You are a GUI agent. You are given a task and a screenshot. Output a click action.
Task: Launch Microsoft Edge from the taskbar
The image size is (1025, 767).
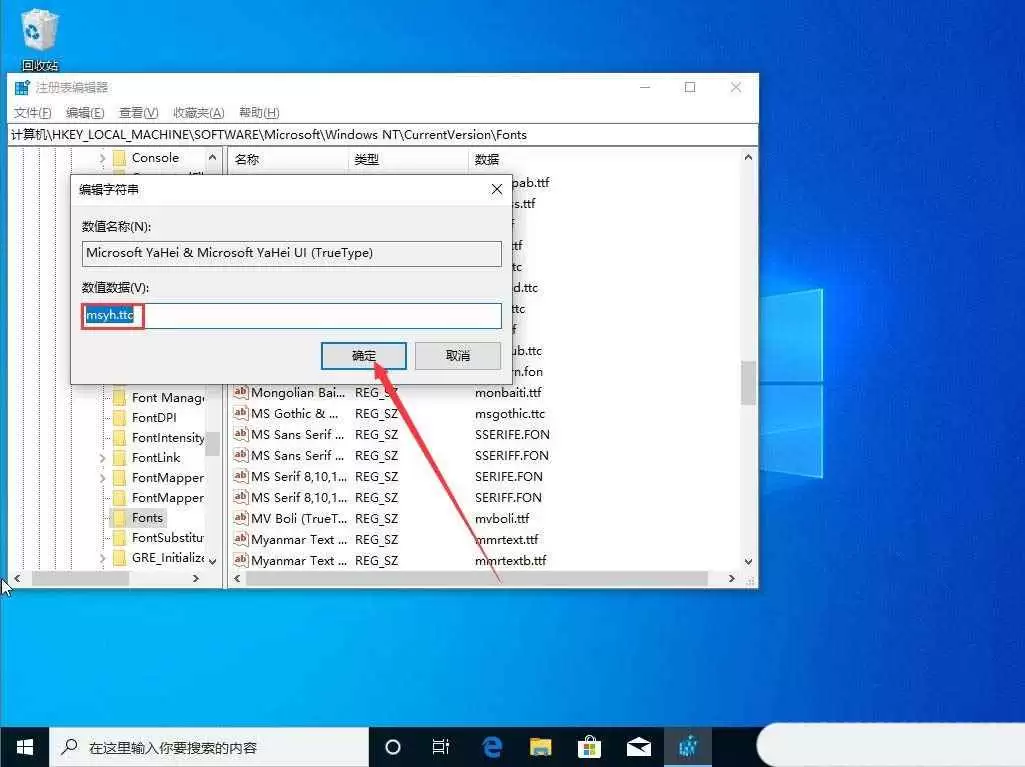point(491,746)
